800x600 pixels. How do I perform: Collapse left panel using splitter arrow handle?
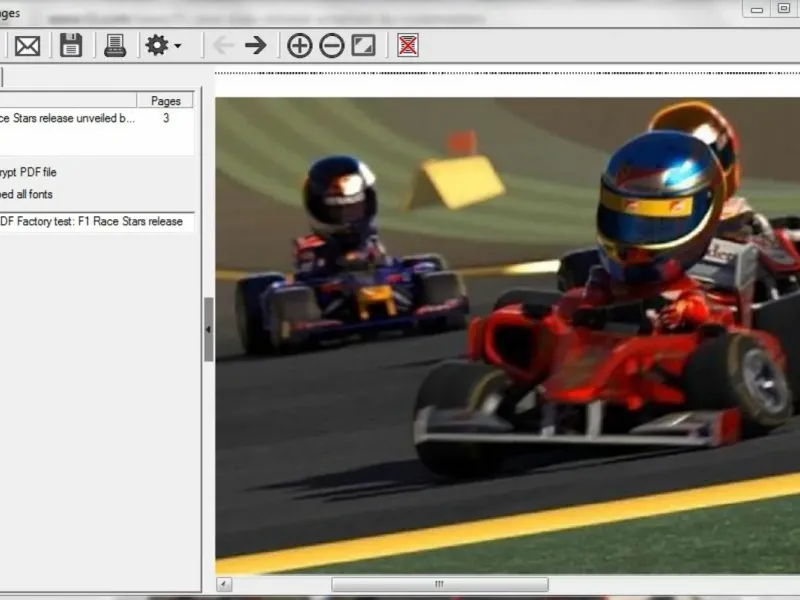[209, 329]
